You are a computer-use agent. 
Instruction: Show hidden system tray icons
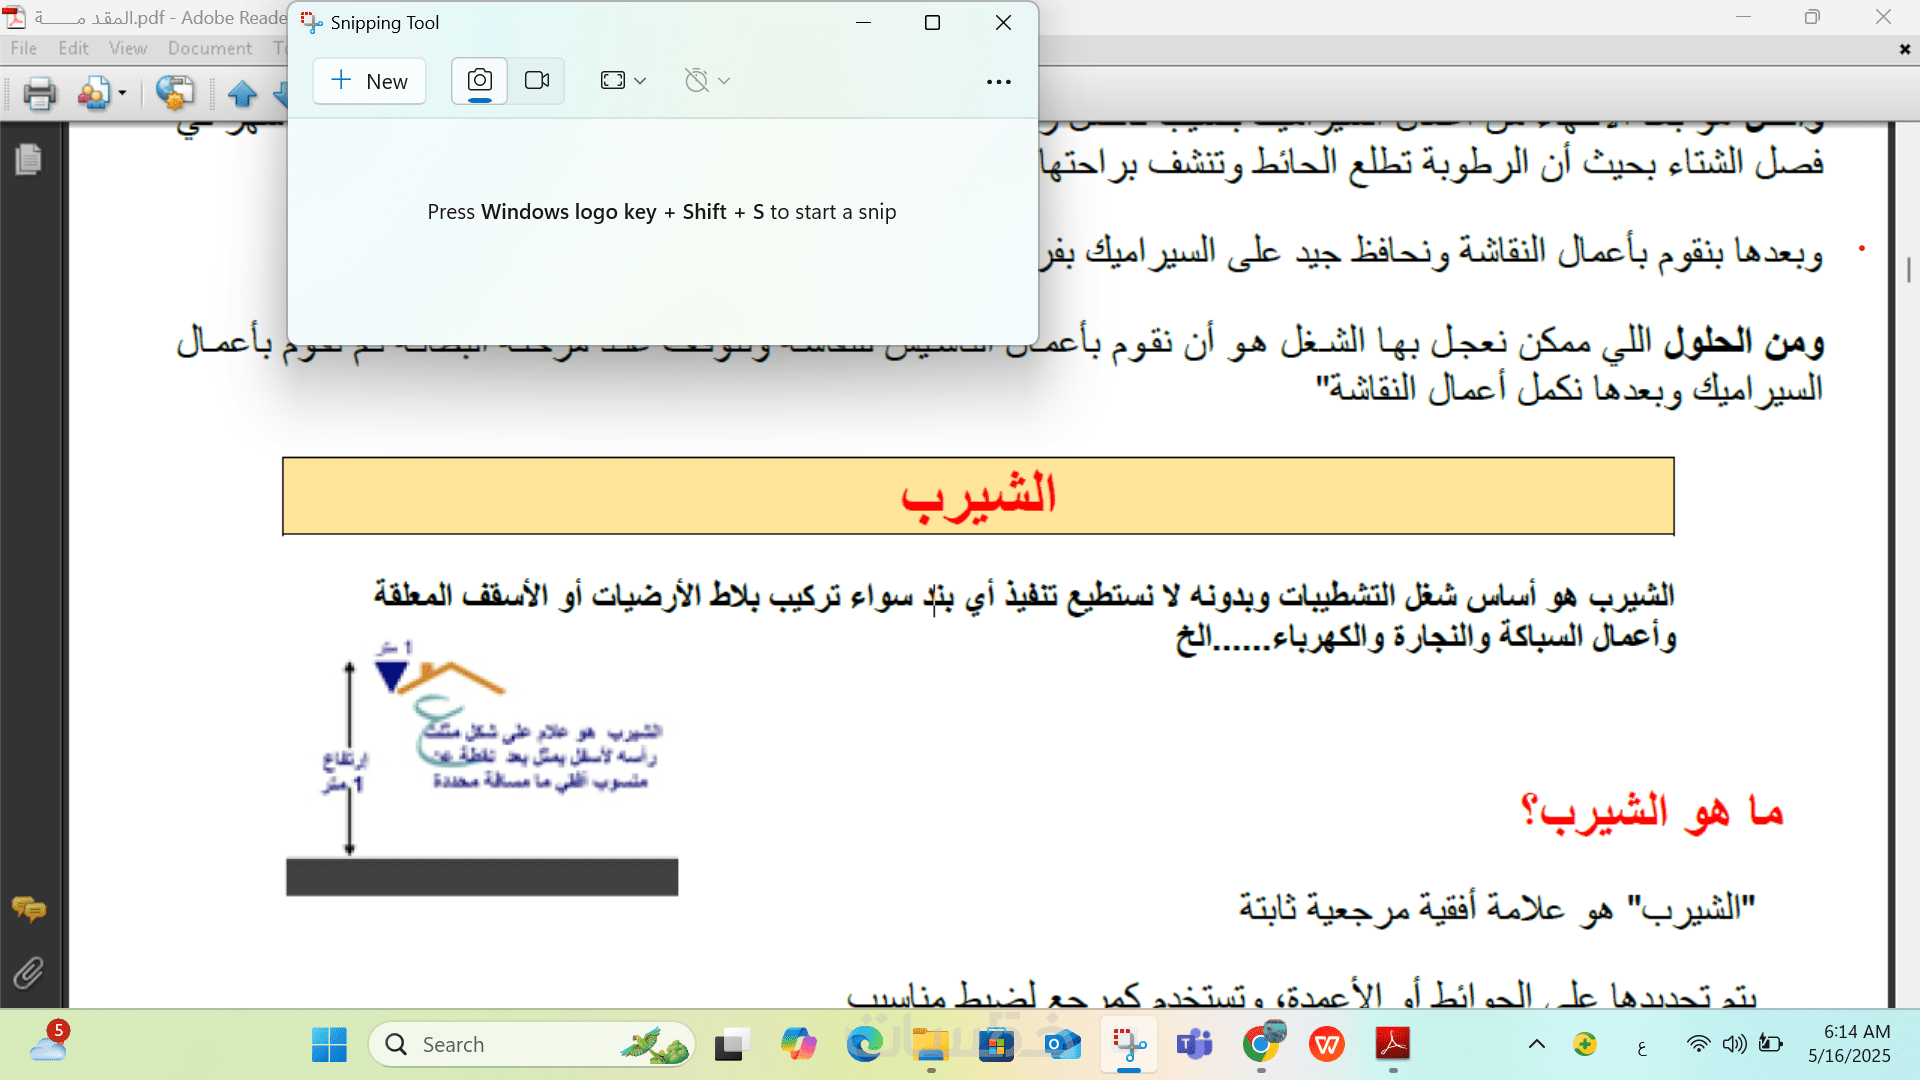point(1537,1044)
